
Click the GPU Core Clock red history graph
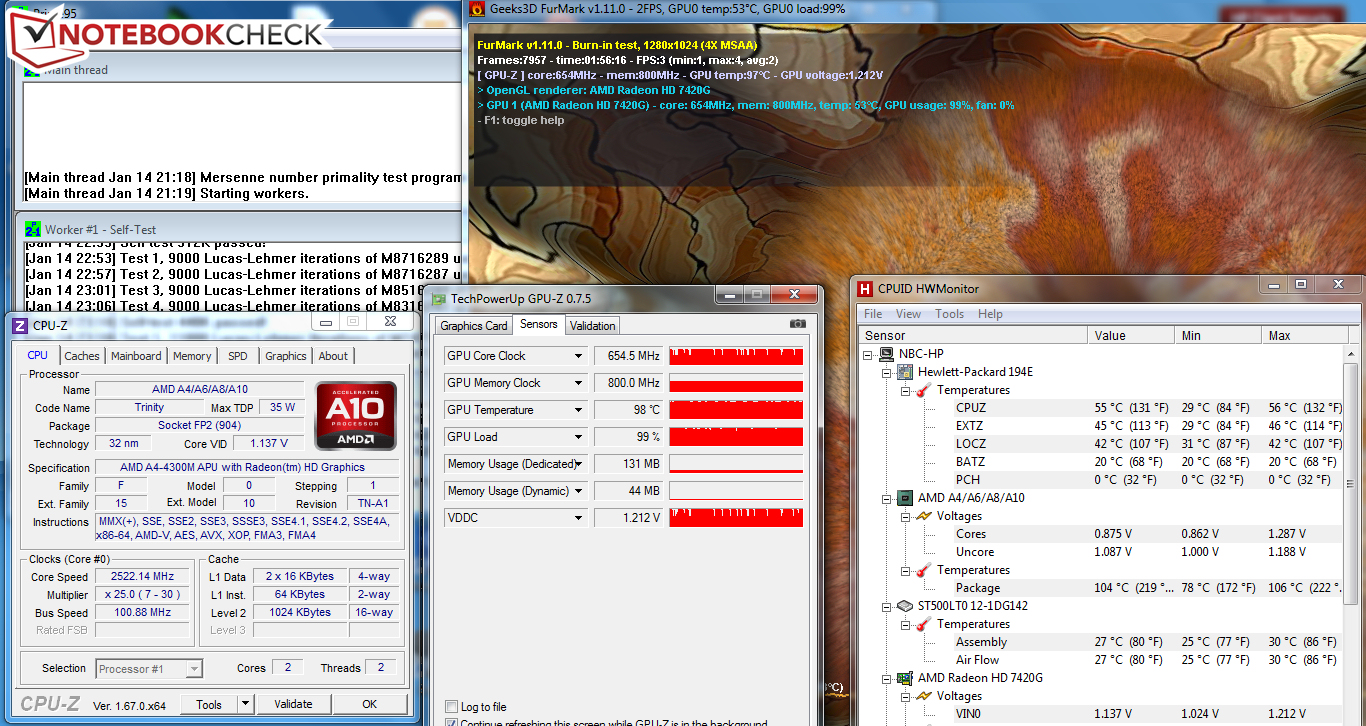point(736,356)
